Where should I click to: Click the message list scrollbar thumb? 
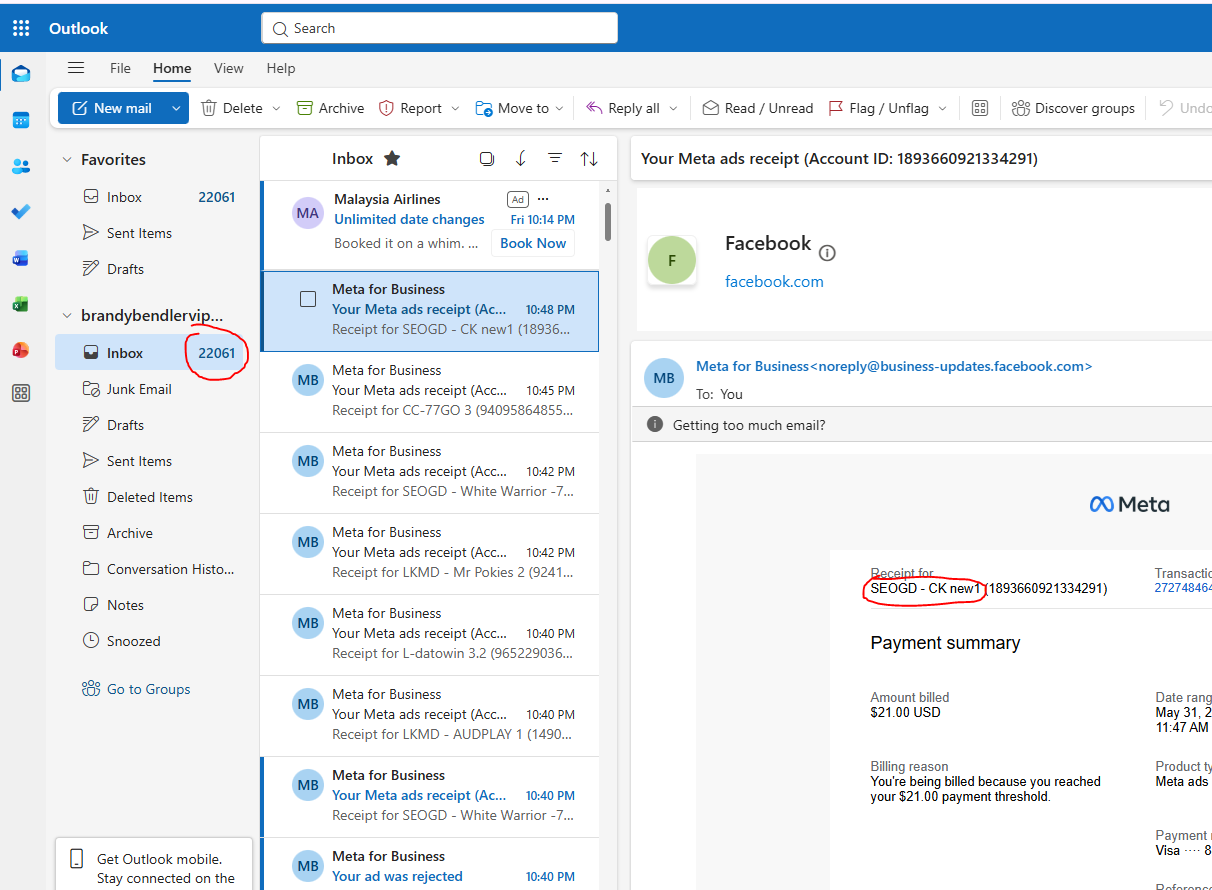point(607,222)
